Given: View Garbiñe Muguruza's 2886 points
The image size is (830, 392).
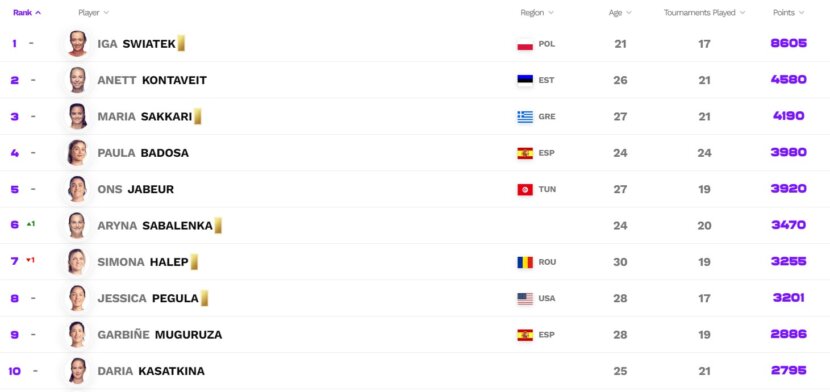Looking at the screenshot, I should pos(789,334).
